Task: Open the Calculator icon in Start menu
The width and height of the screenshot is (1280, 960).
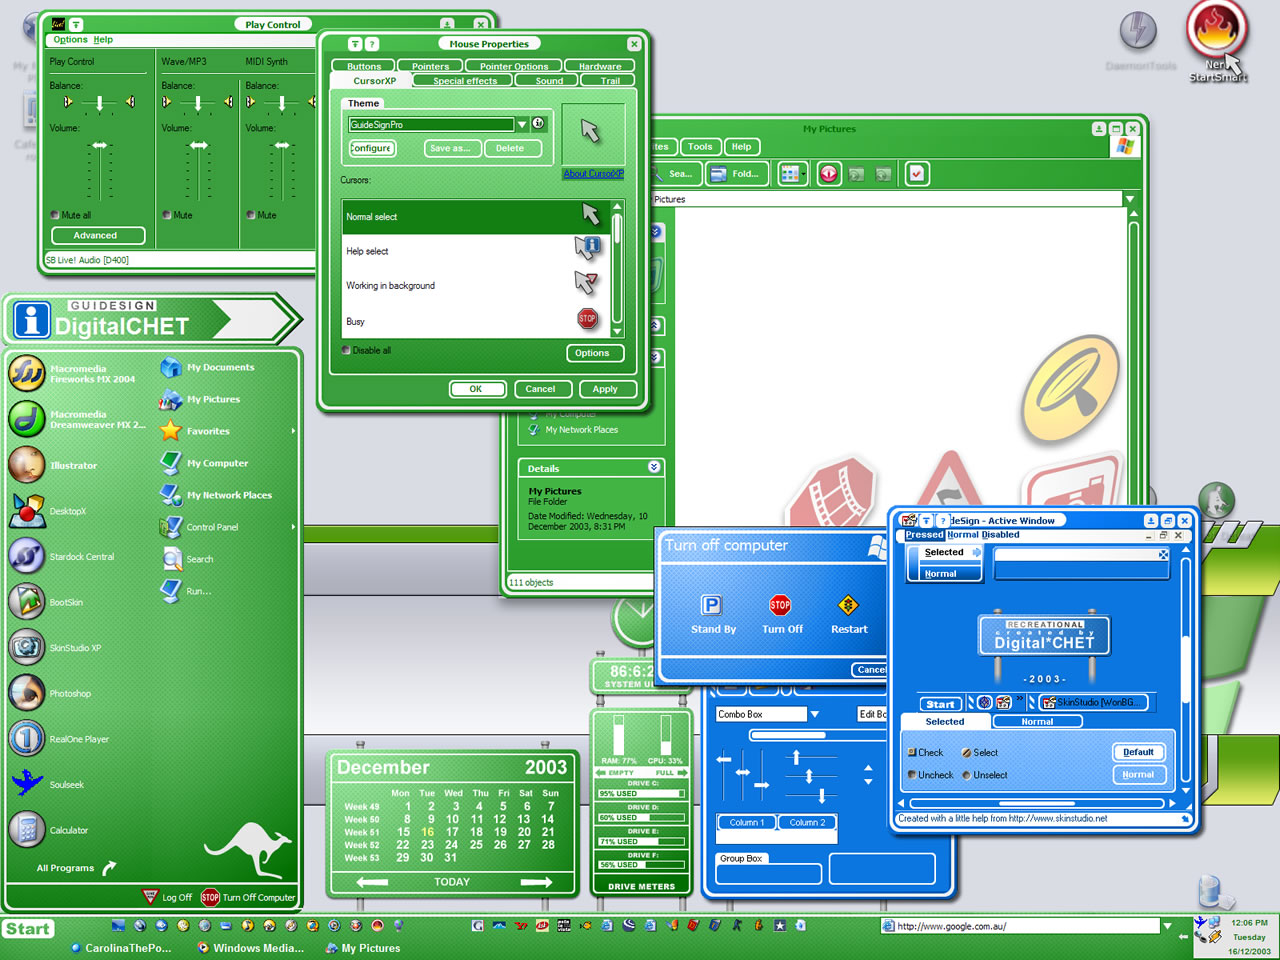Action: [28, 830]
